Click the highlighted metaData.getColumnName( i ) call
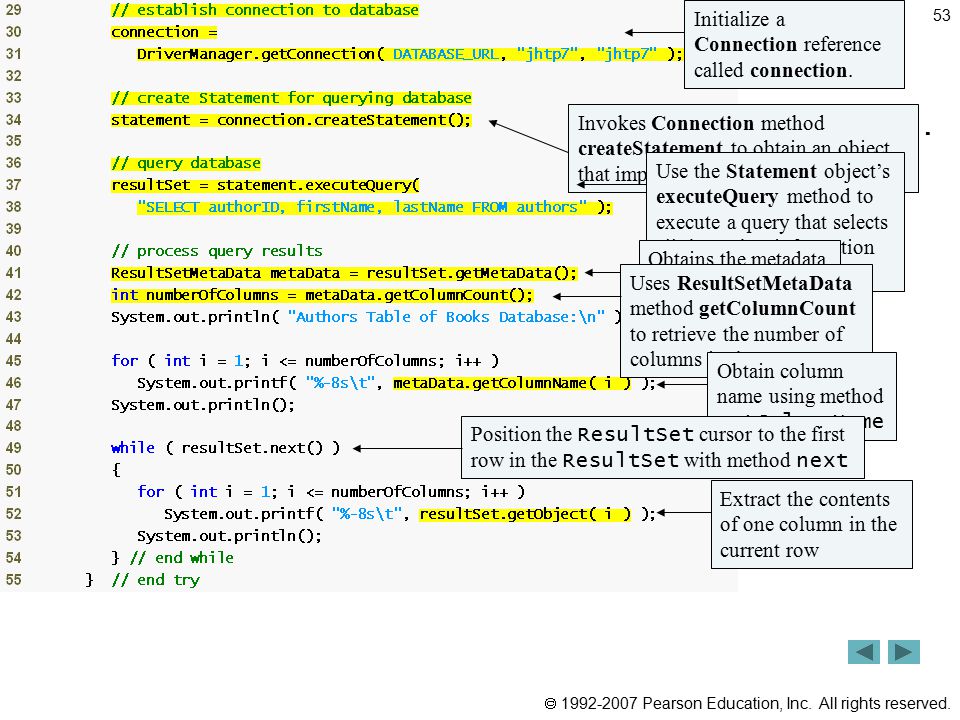Screen dimensions: 960x720 512,383
